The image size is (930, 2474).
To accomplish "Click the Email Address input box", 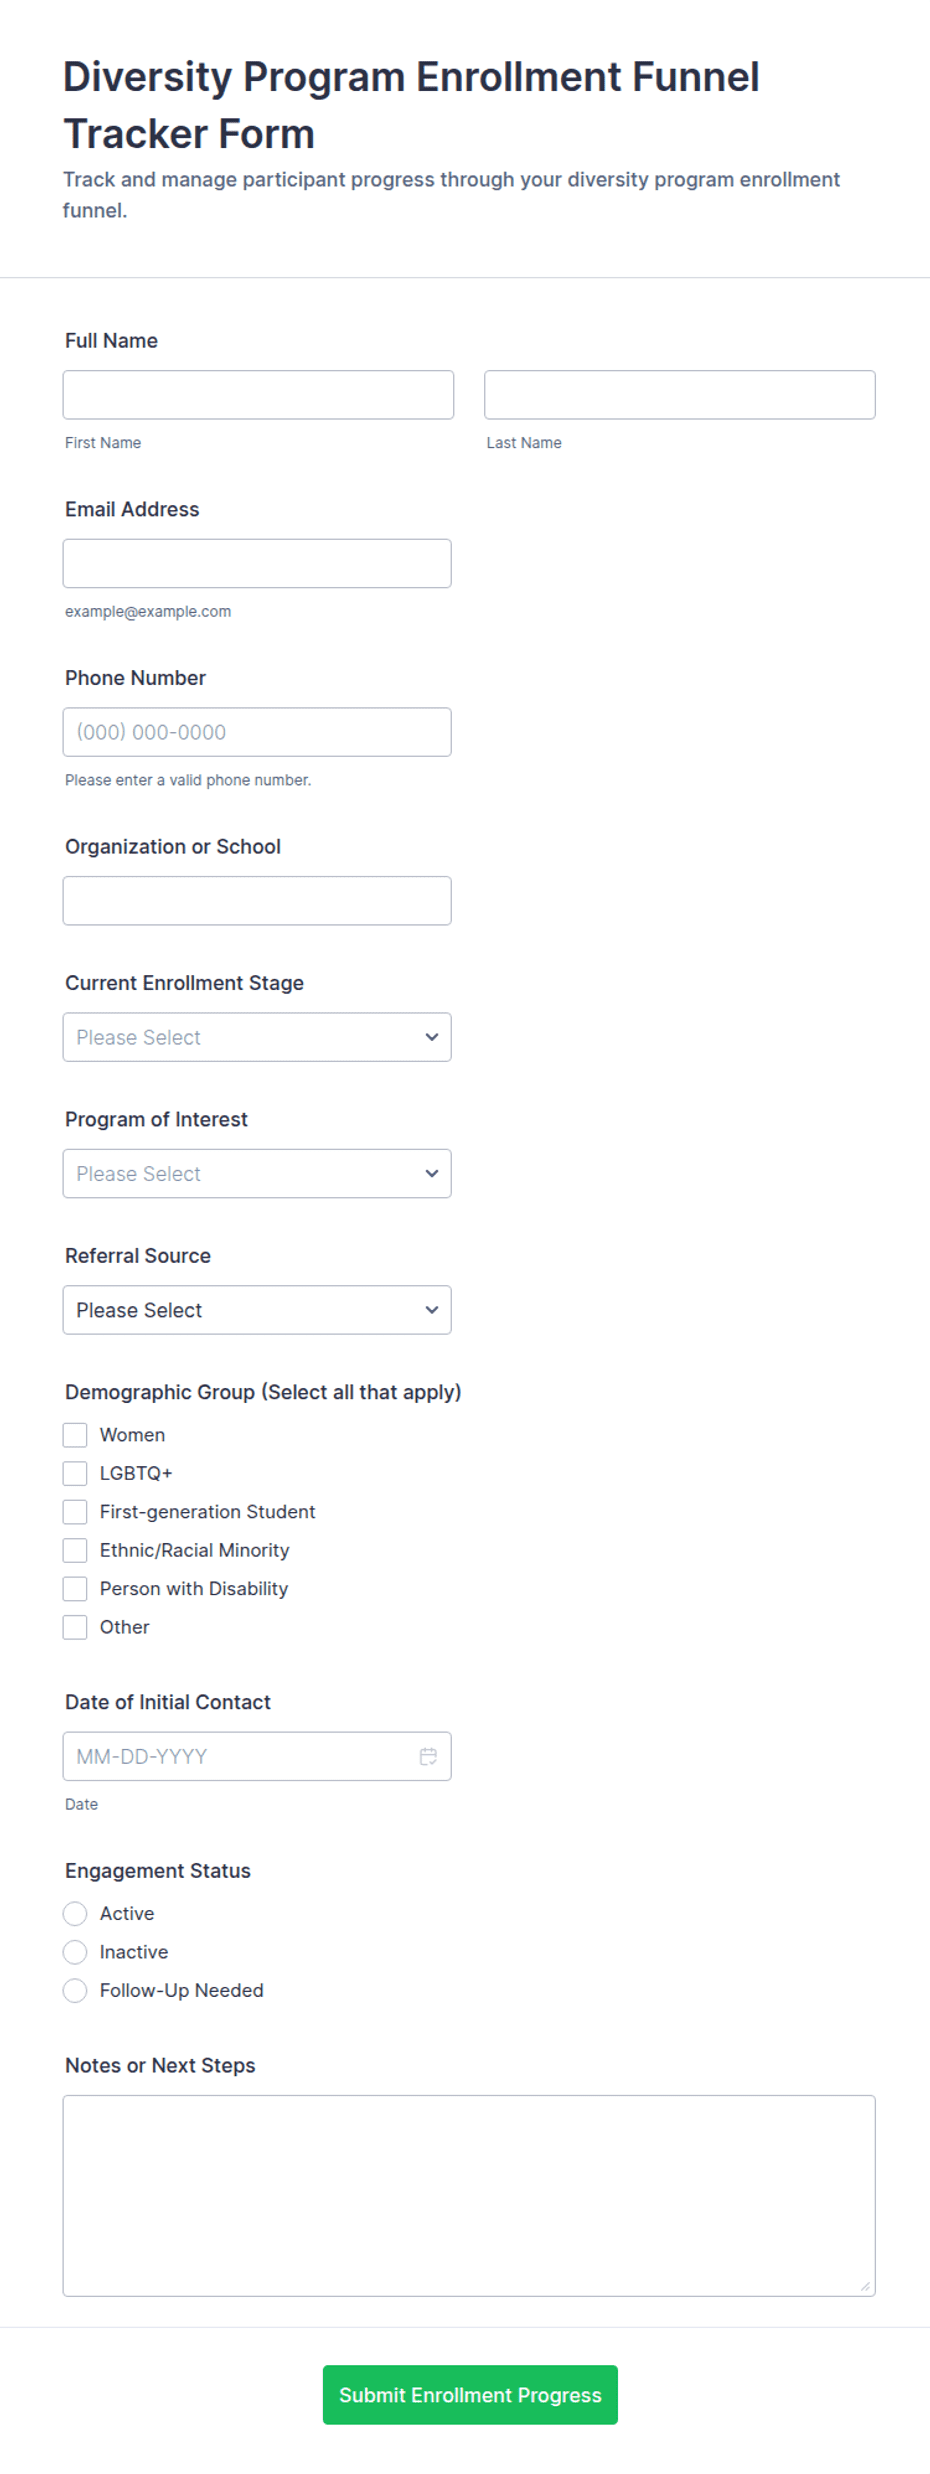I will click(x=257, y=564).
